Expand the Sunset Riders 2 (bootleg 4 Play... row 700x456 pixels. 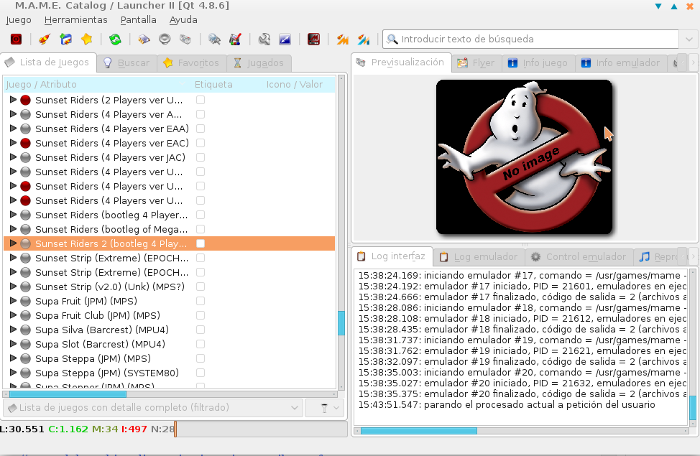pos(13,243)
